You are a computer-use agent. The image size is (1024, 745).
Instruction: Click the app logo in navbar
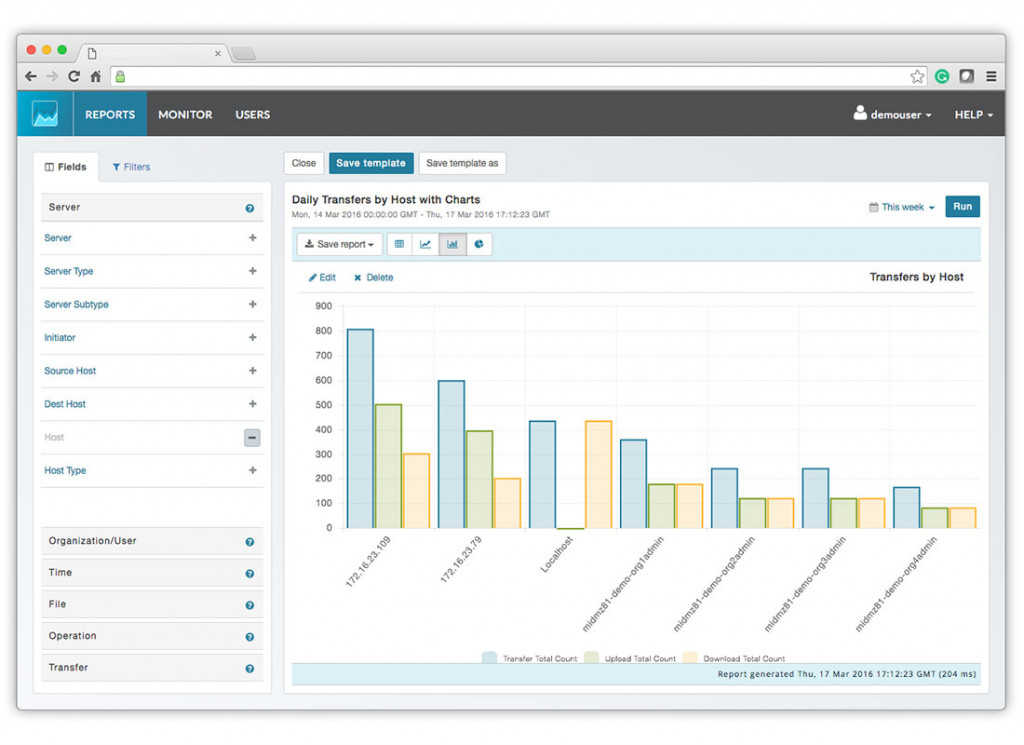click(45, 114)
